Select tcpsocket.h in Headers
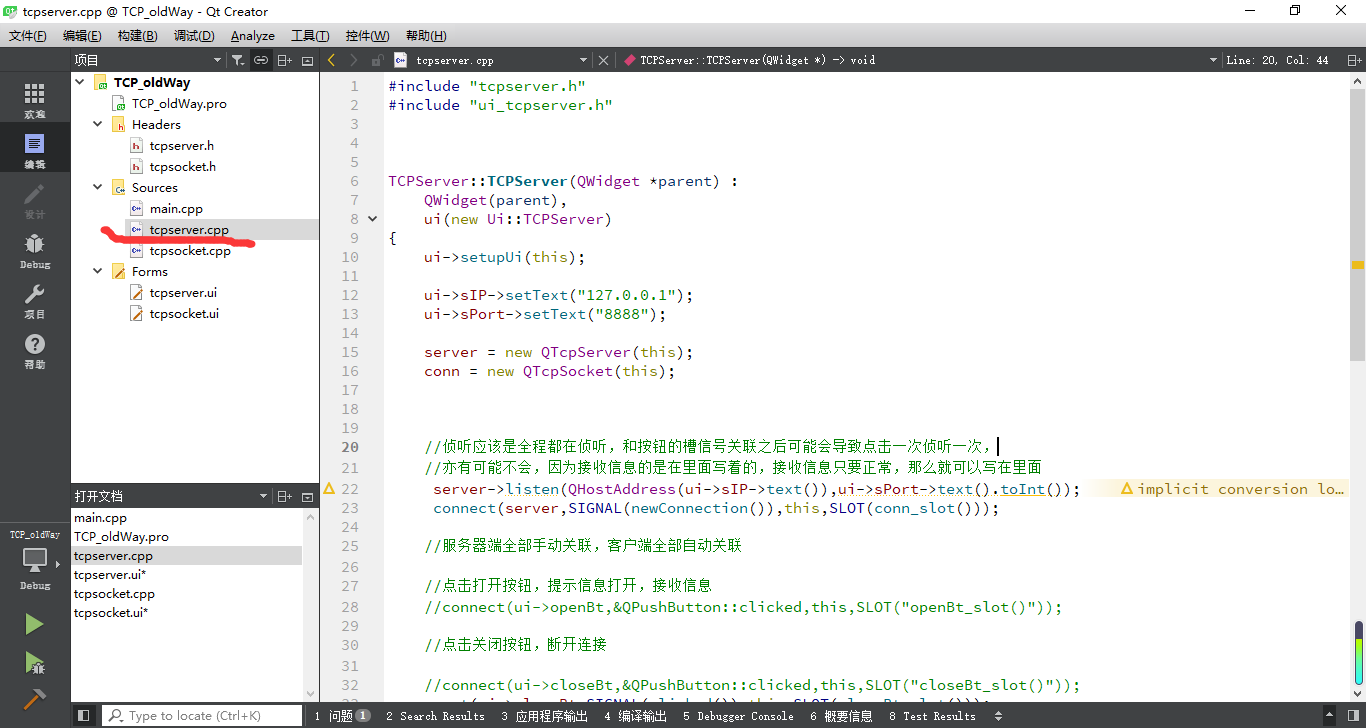Image resolution: width=1366 pixels, height=728 pixels. click(x=182, y=166)
